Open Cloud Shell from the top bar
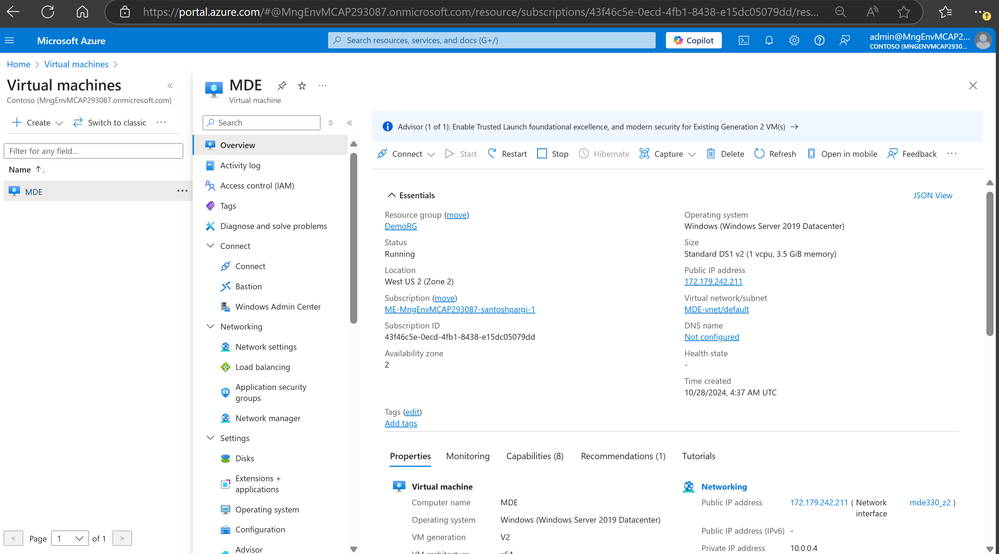Viewport: 999px width, 554px height. pyautogui.click(x=744, y=40)
